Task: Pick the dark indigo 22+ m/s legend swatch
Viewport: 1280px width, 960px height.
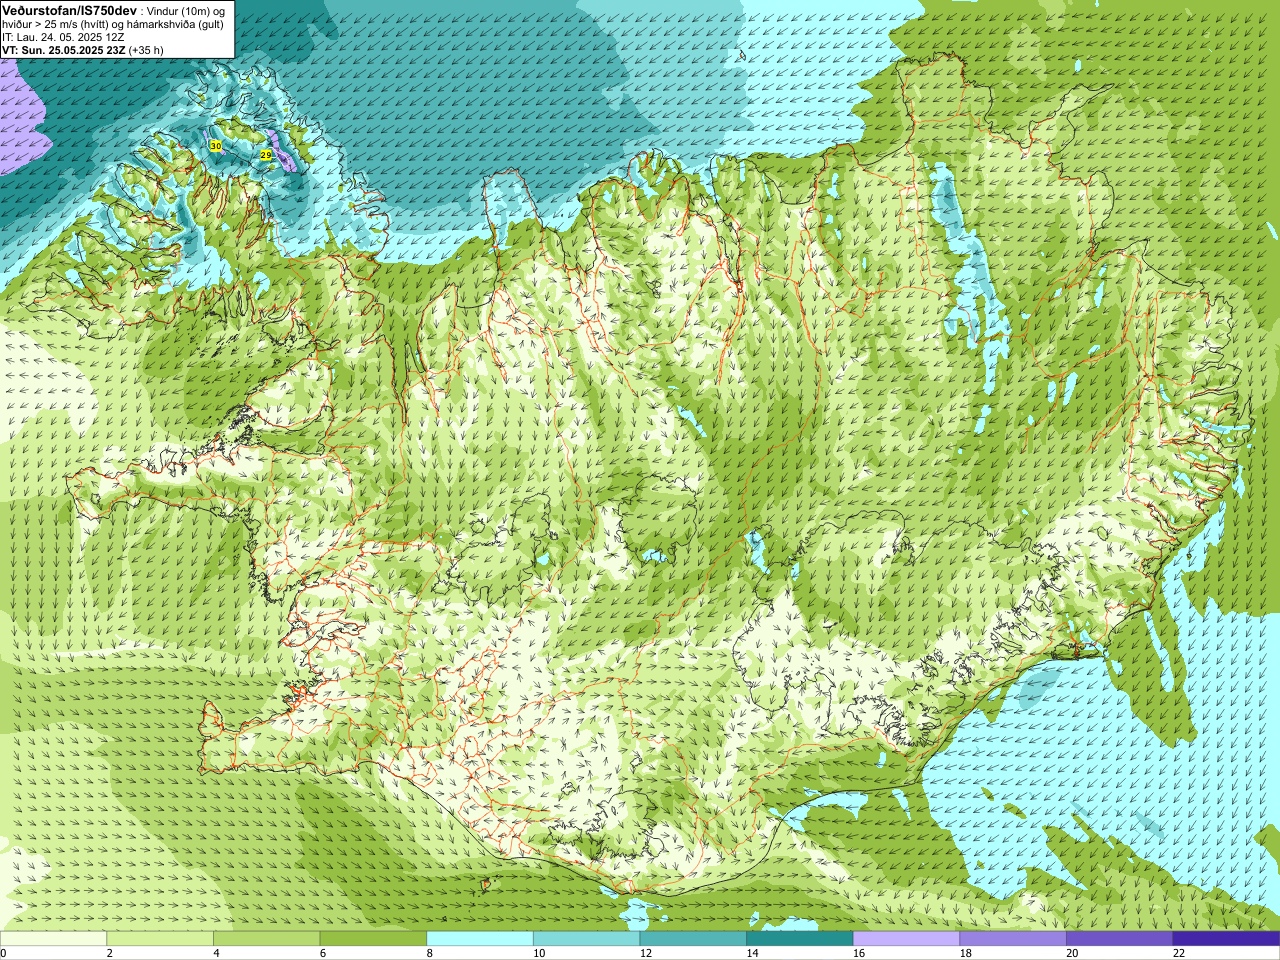Action: coord(1226,939)
